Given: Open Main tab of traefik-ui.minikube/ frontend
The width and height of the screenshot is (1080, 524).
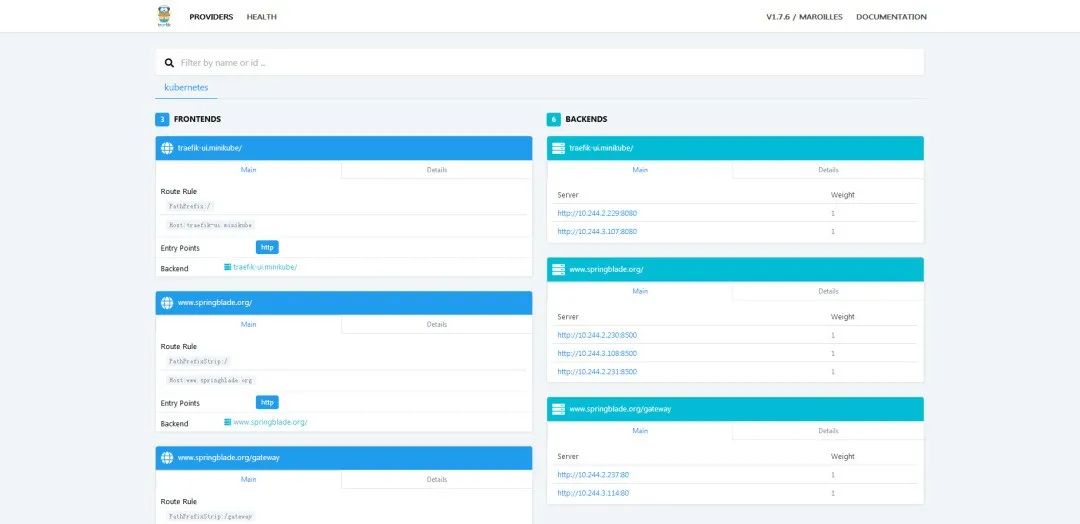Looking at the screenshot, I should pyautogui.click(x=249, y=169).
